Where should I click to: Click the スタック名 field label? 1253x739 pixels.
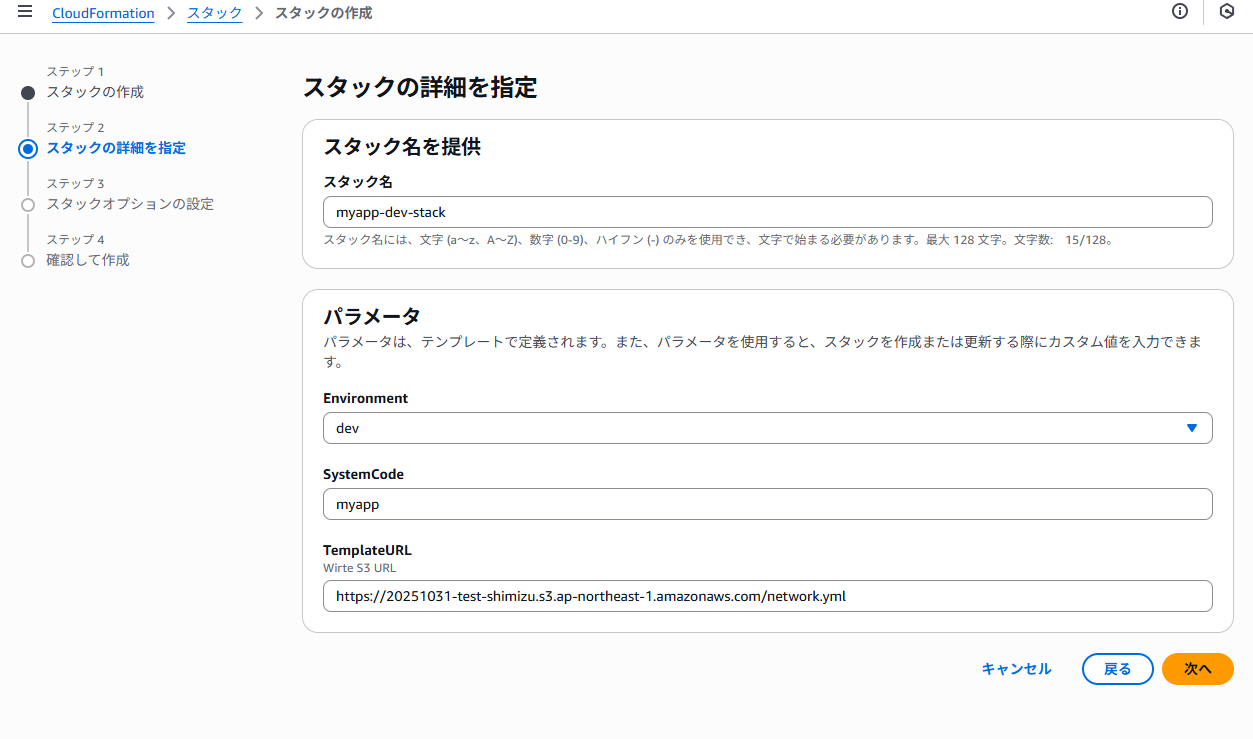(358, 182)
